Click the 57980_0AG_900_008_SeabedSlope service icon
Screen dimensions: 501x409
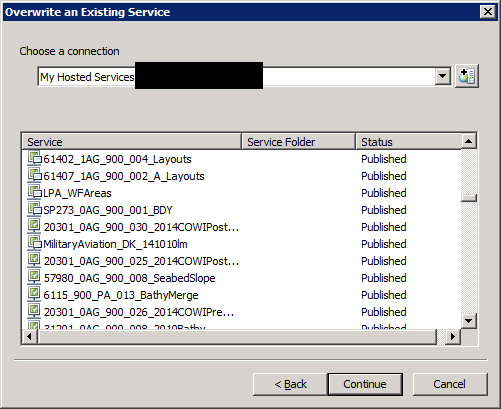[34, 277]
